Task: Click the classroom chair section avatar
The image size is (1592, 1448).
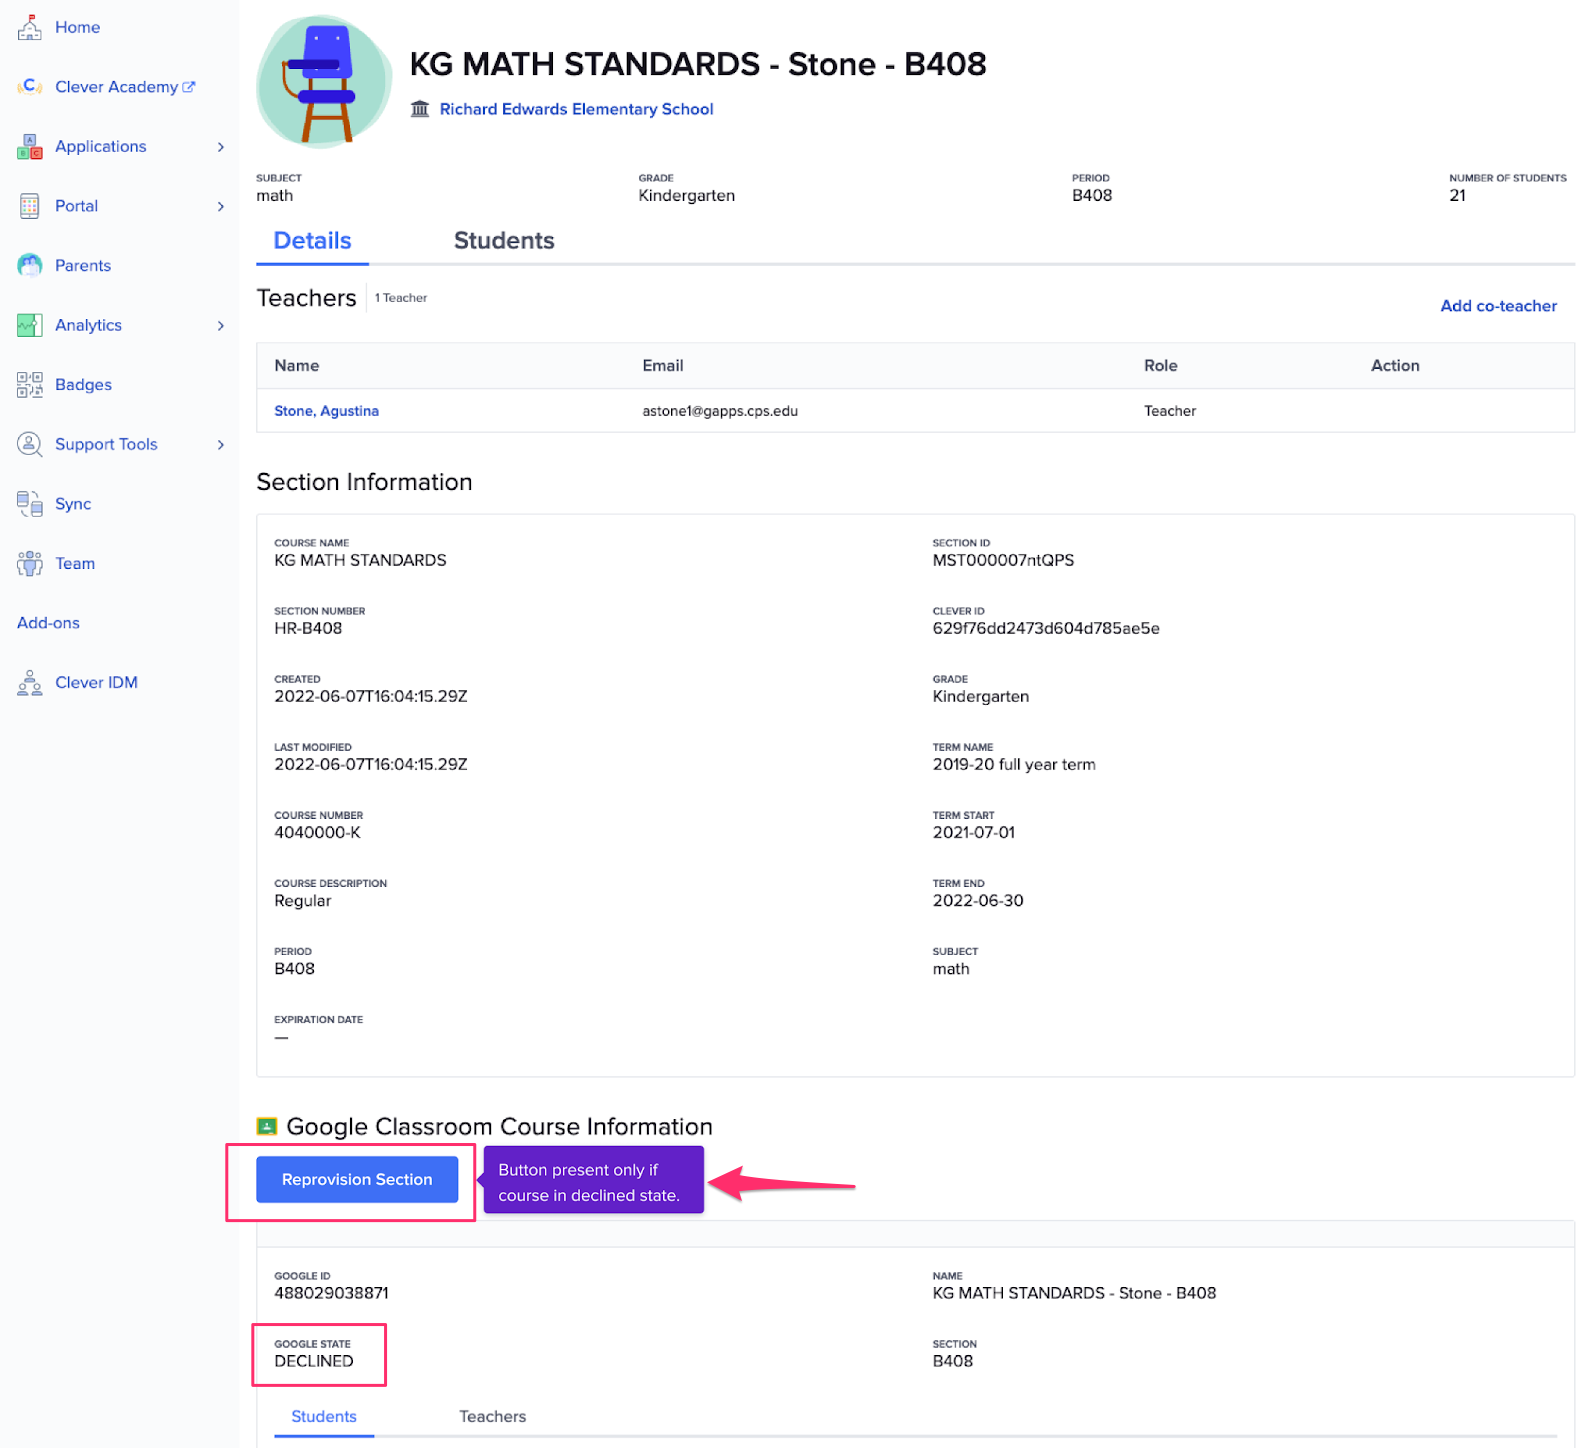Action: coord(324,82)
